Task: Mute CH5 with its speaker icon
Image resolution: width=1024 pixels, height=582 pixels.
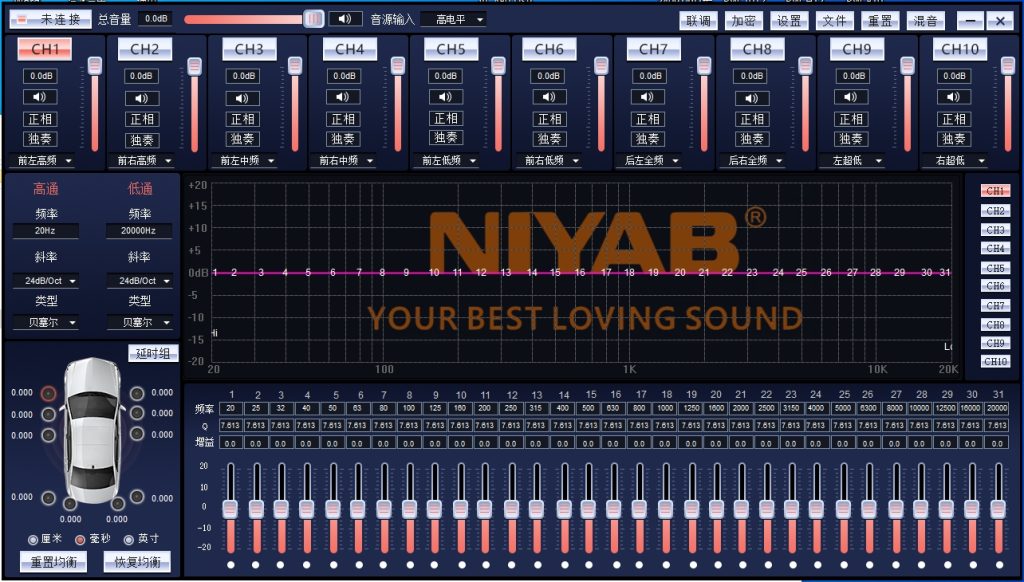Action: pyautogui.click(x=445, y=97)
